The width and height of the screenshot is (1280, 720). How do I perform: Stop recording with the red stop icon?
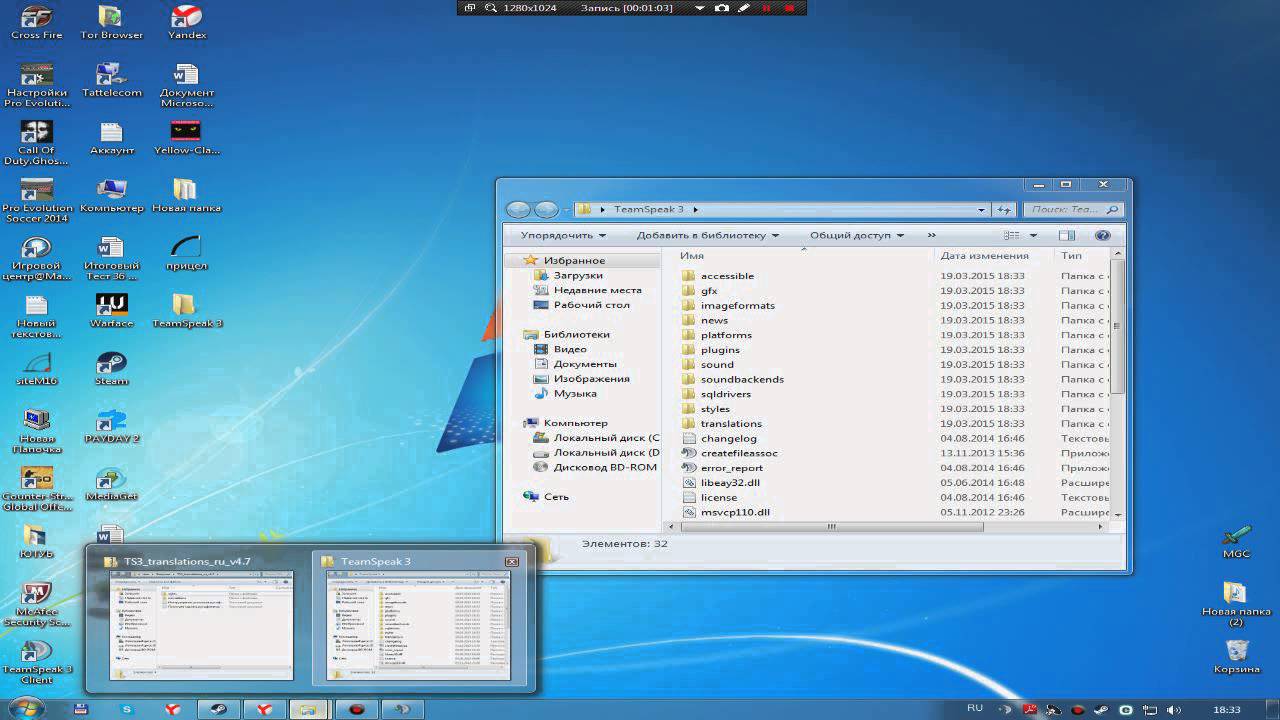790,8
